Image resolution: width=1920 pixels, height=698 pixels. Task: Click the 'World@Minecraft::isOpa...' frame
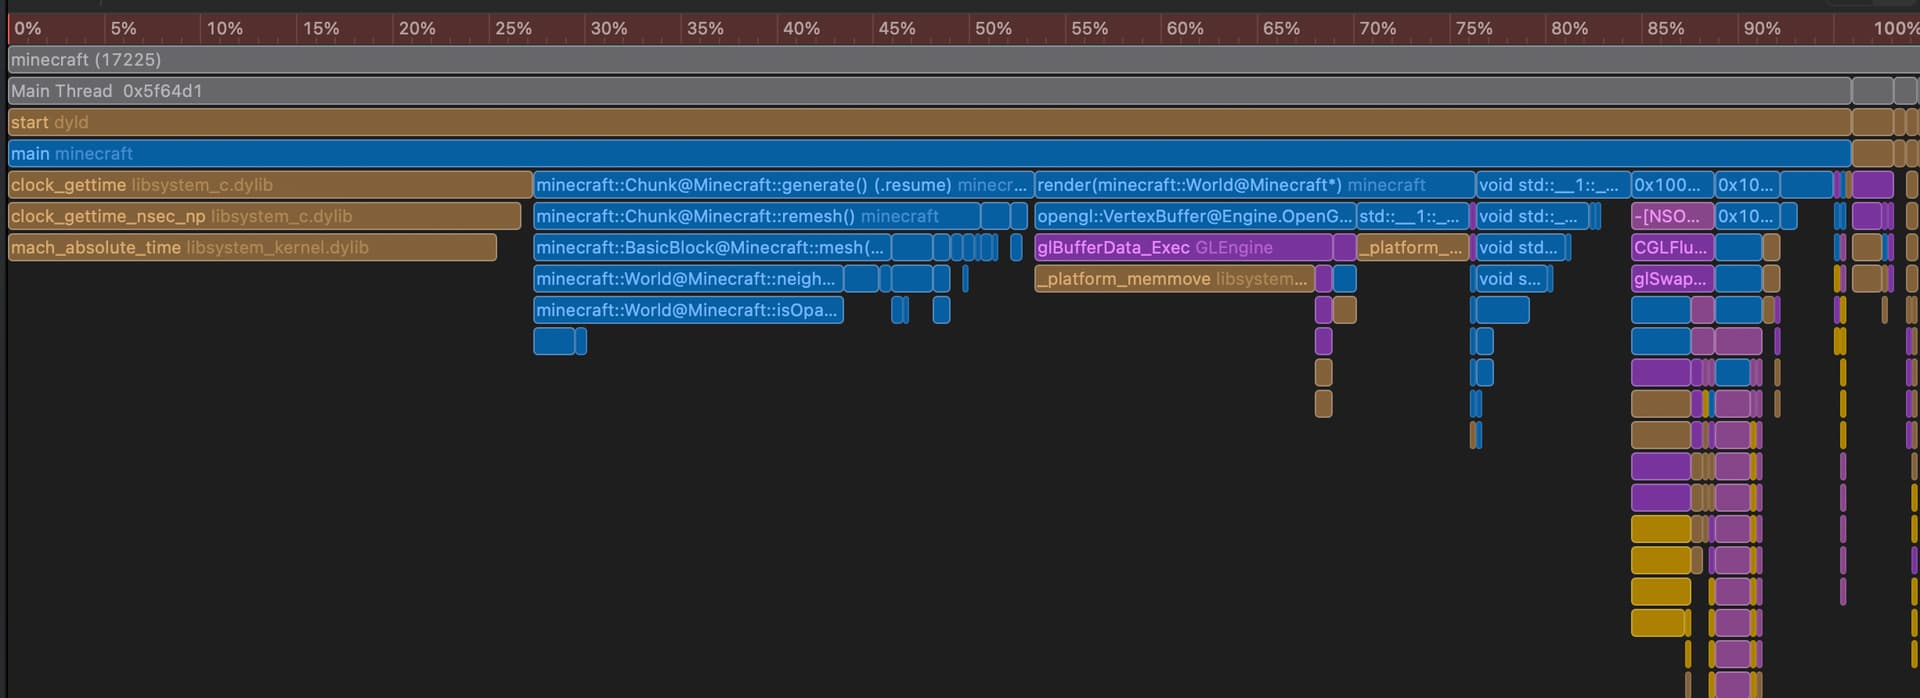(688, 310)
